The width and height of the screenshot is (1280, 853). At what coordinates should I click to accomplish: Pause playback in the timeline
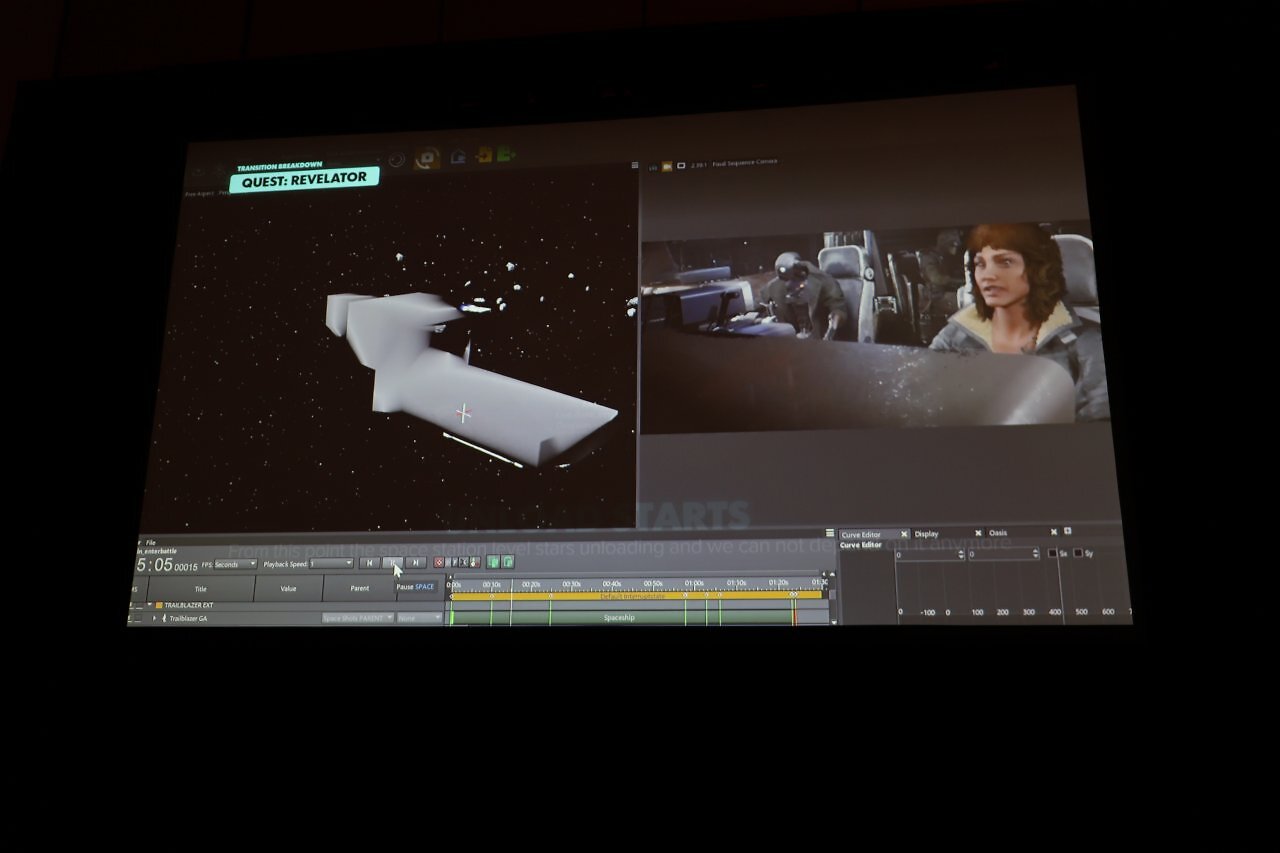click(394, 563)
